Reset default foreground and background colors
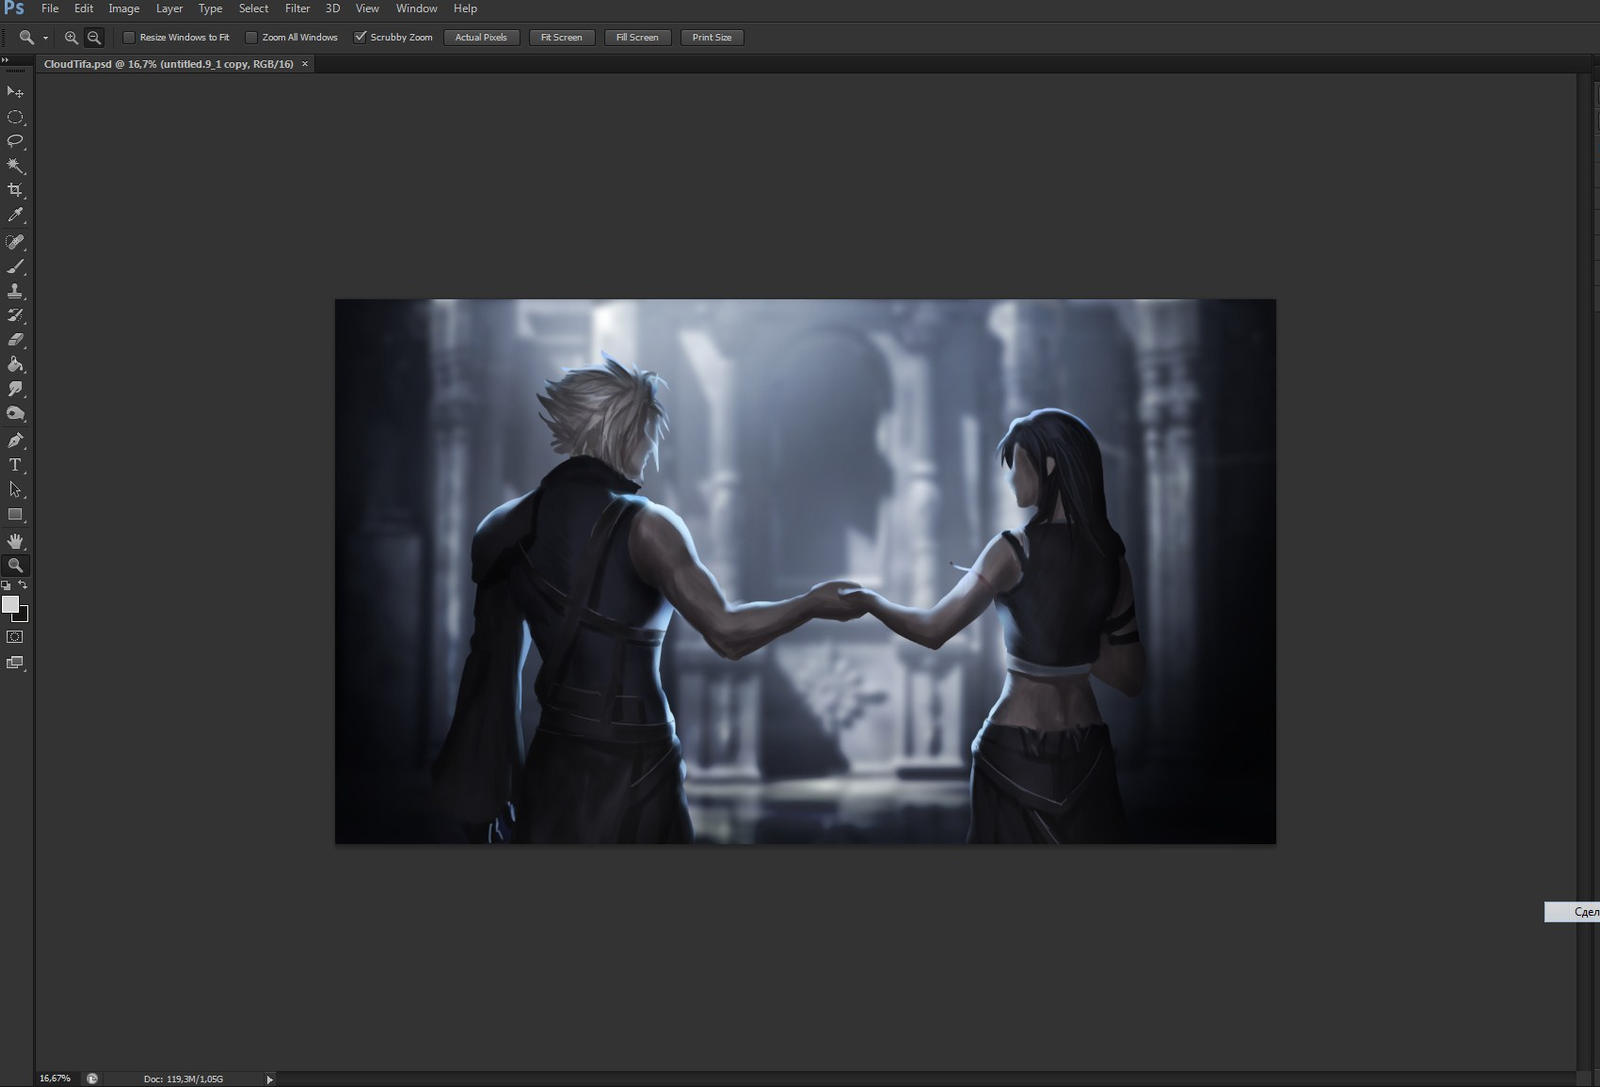This screenshot has width=1600, height=1087. coord(6,585)
